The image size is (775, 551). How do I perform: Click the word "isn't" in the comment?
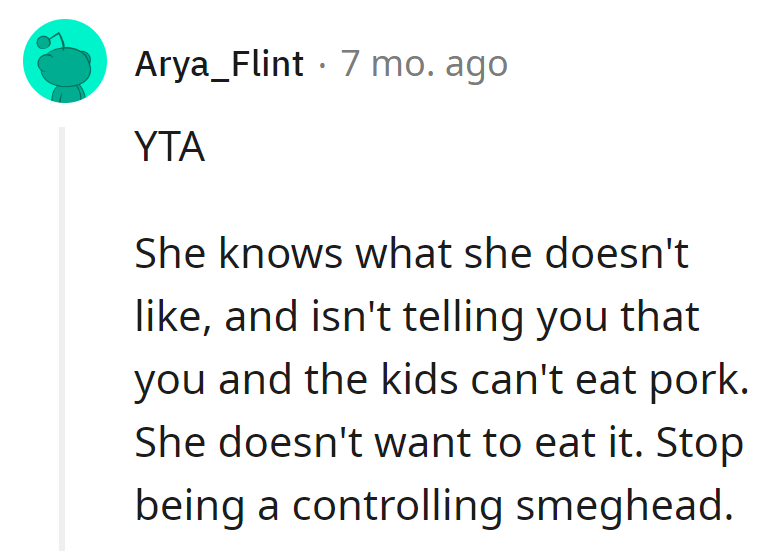(336, 318)
